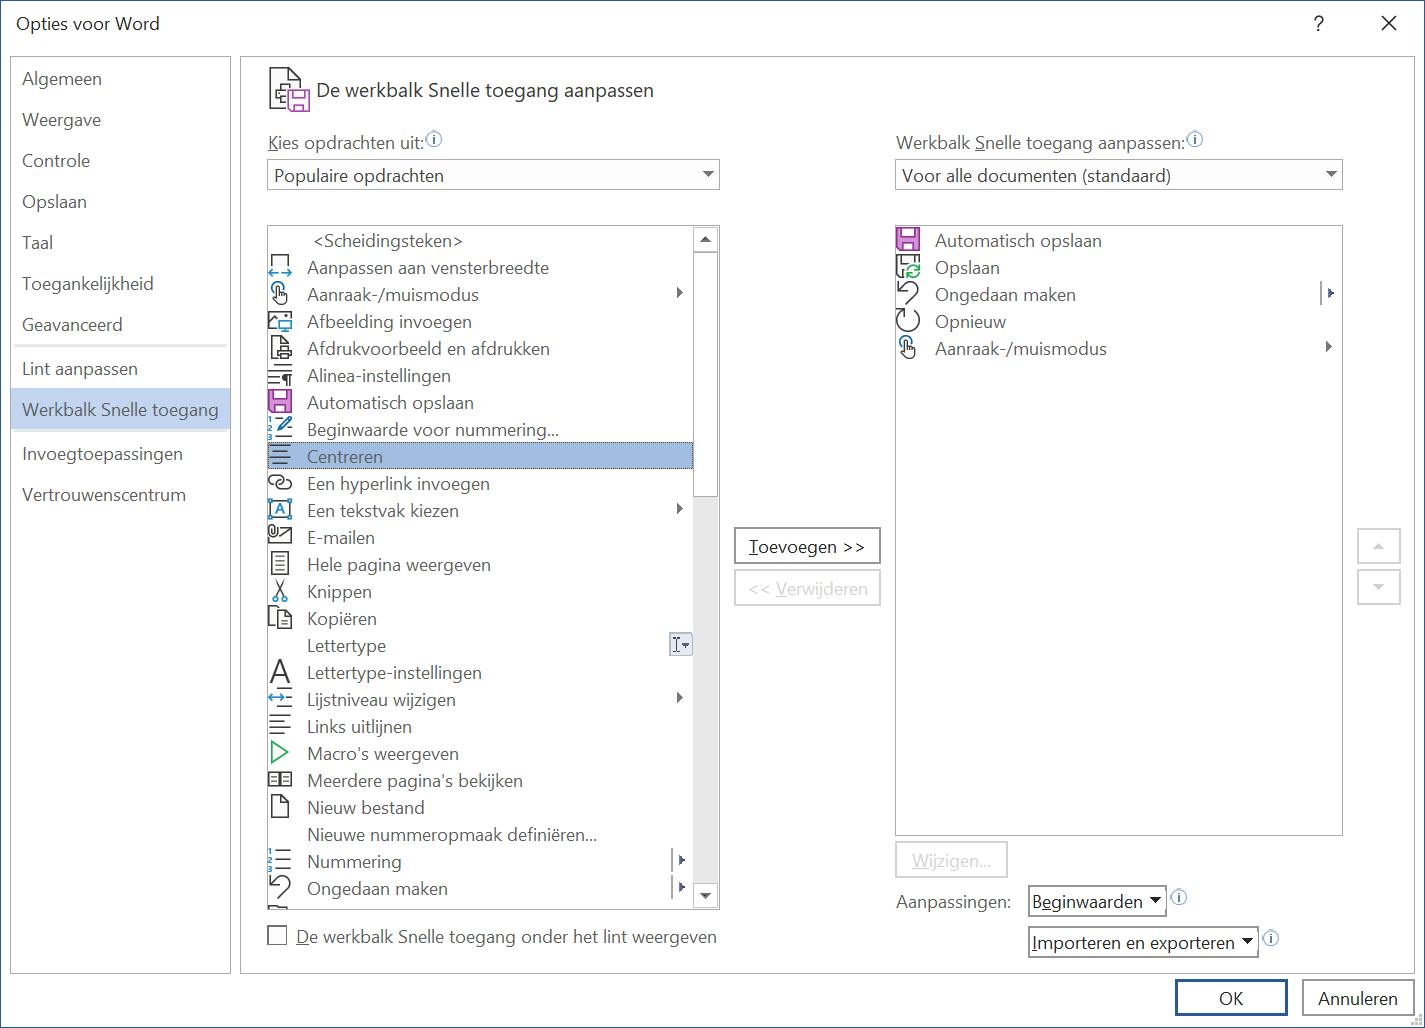Select the Een hyperlink invoegen icon

(280, 484)
